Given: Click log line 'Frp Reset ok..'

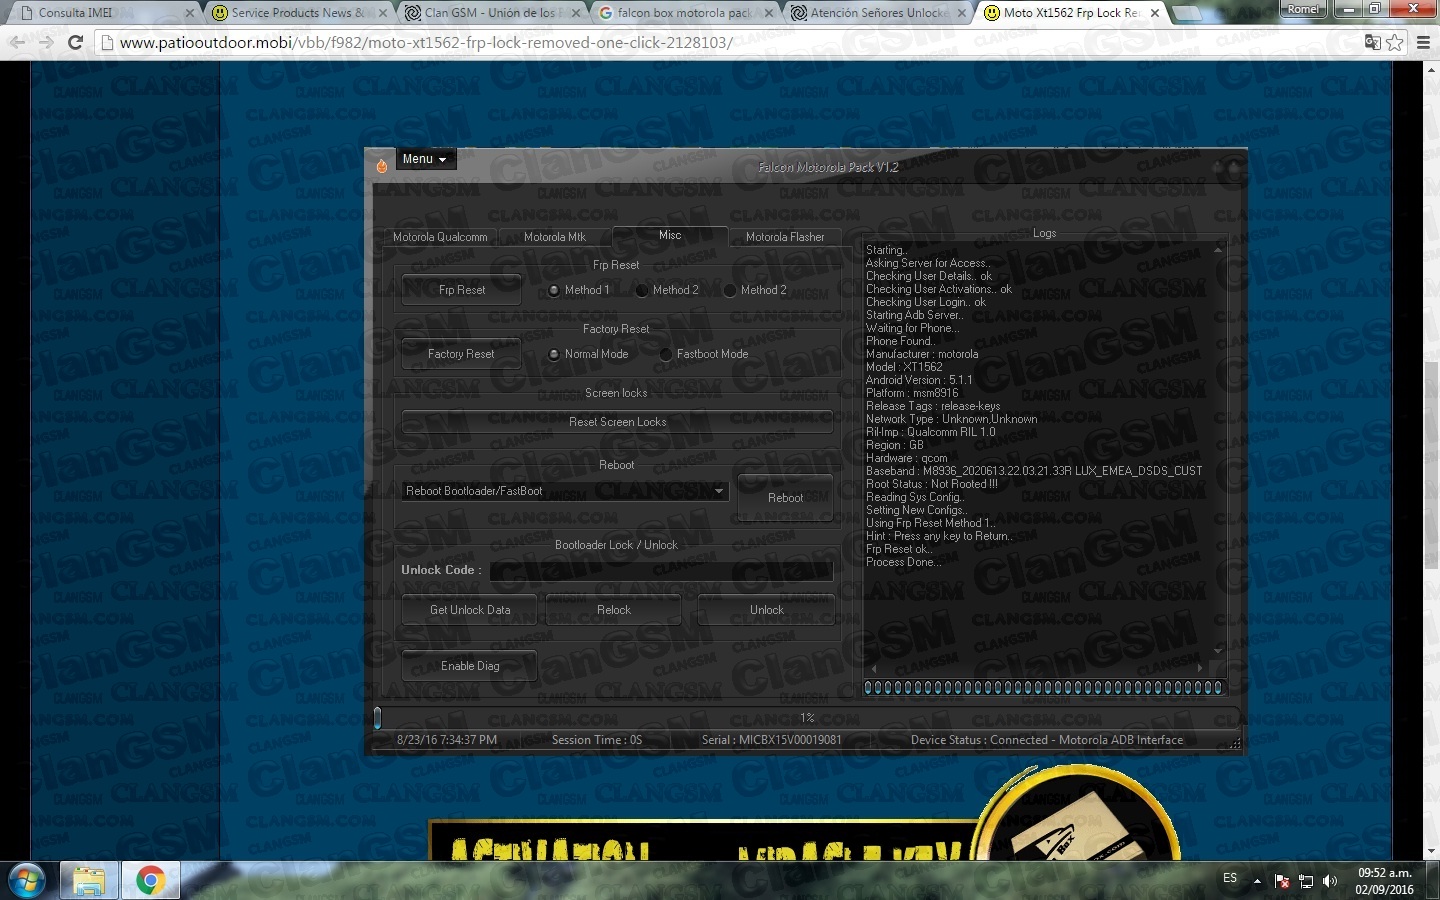Looking at the screenshot, I should [899, 549].
